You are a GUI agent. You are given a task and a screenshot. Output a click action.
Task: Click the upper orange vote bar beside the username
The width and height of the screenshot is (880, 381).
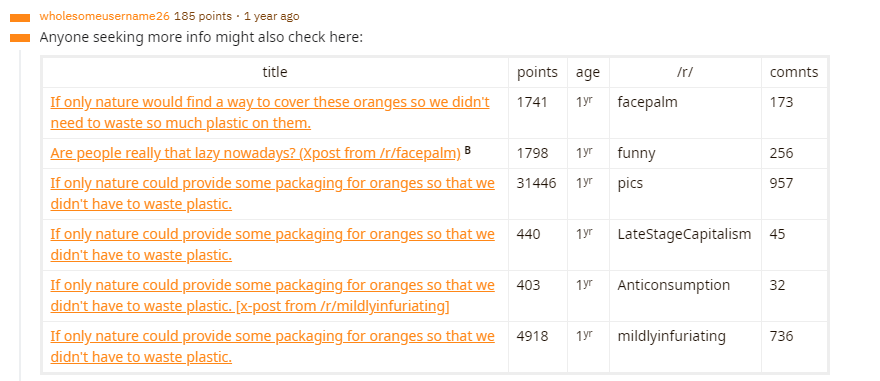click(x=20, y=18)
